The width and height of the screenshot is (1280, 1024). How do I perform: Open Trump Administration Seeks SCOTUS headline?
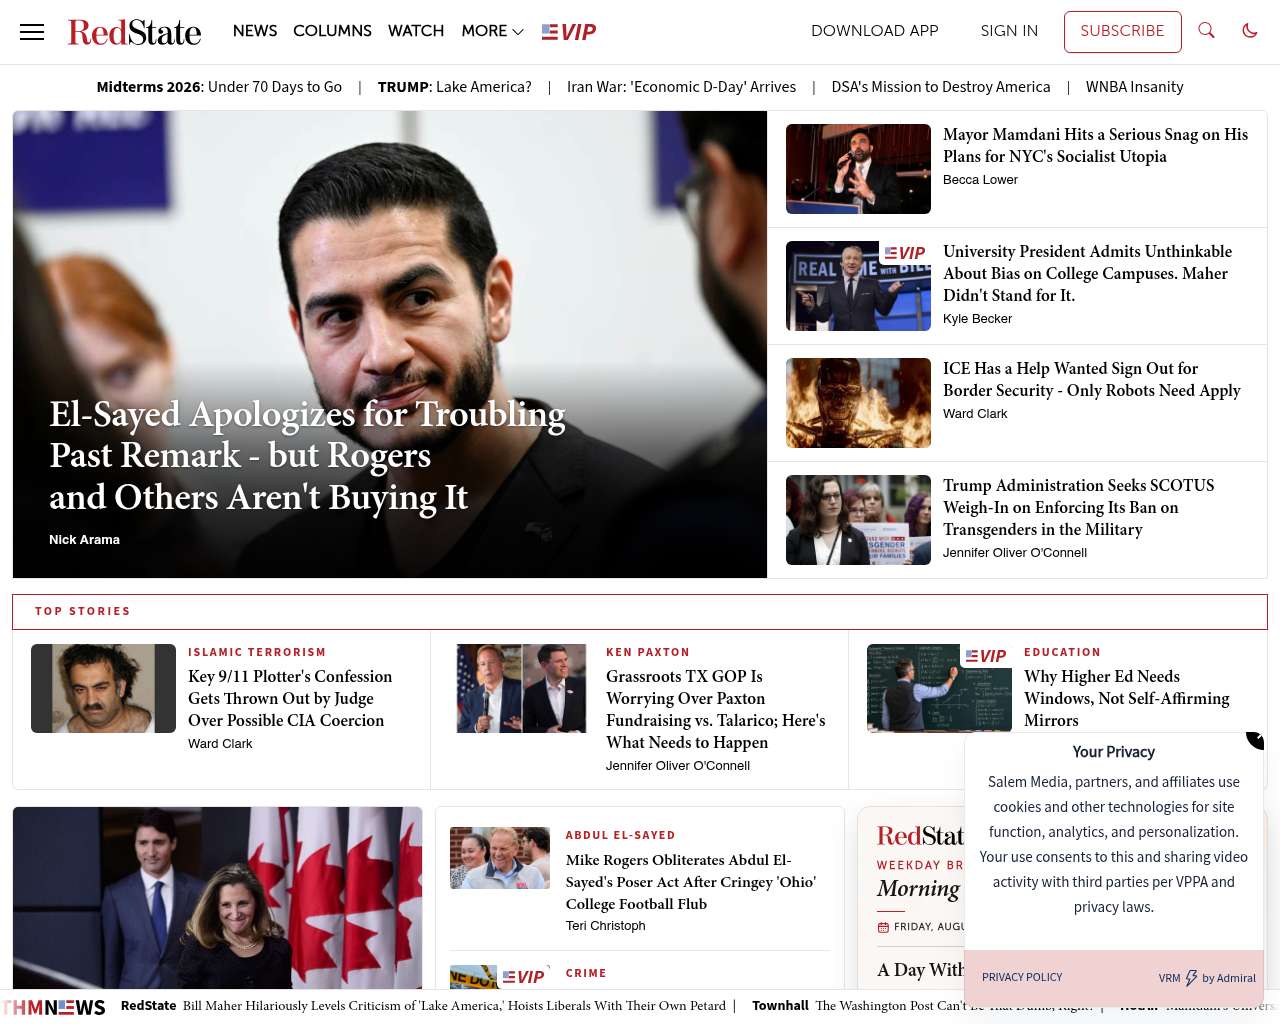(1079, 507)
